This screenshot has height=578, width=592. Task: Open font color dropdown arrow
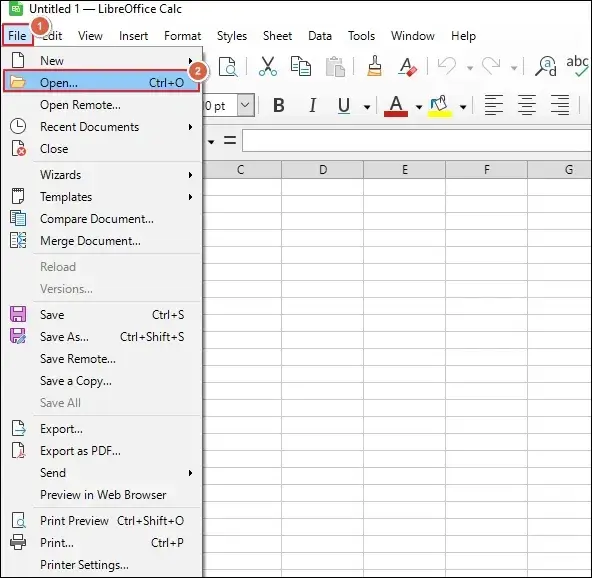[419, 107]
